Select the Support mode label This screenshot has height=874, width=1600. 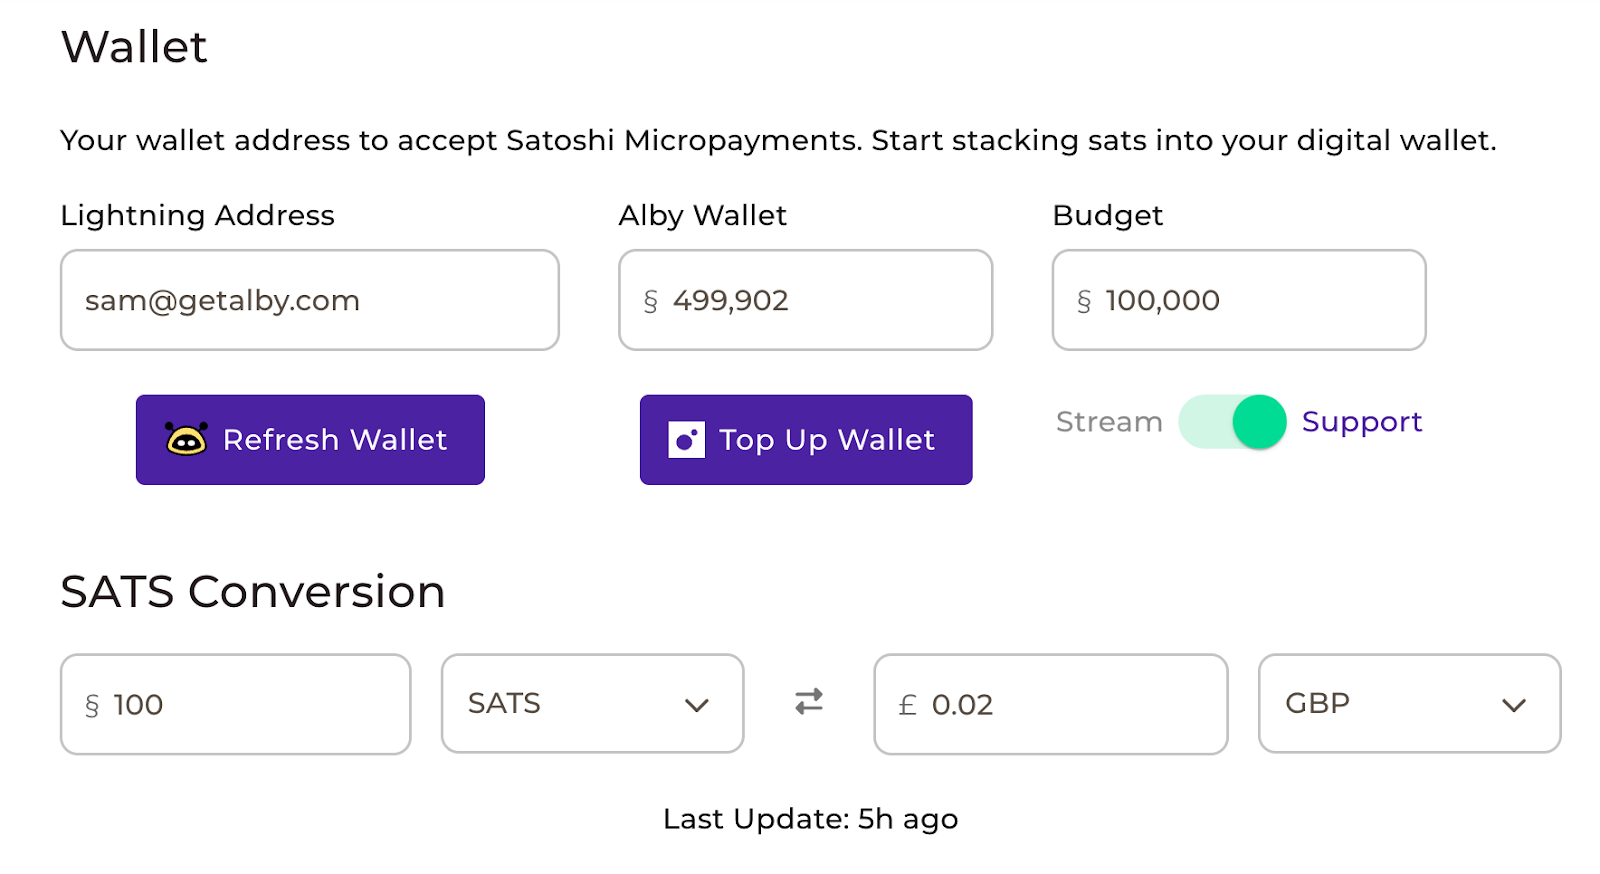(1361, 422)
